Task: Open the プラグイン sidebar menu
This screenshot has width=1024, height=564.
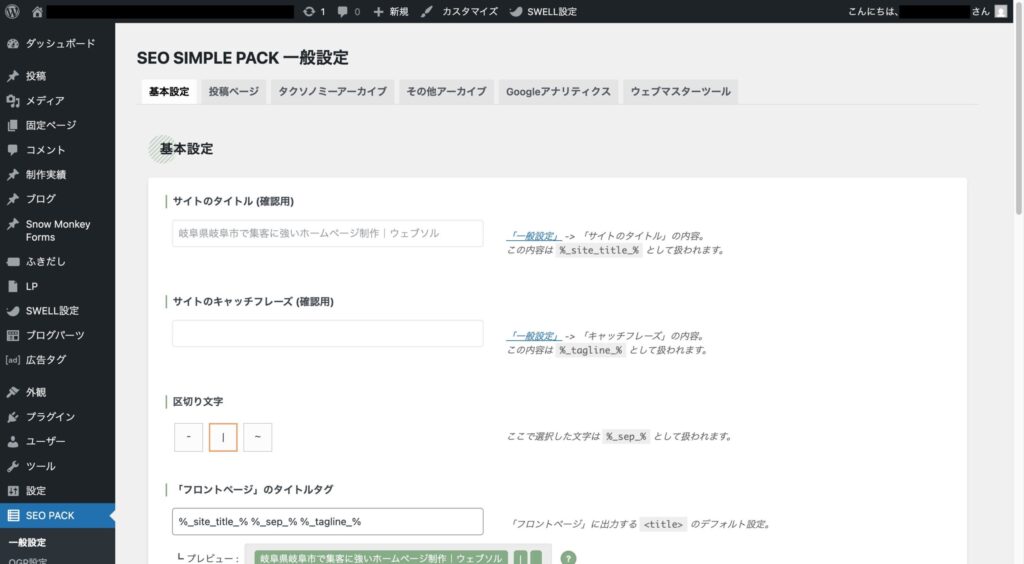Action: coord(50,417)
